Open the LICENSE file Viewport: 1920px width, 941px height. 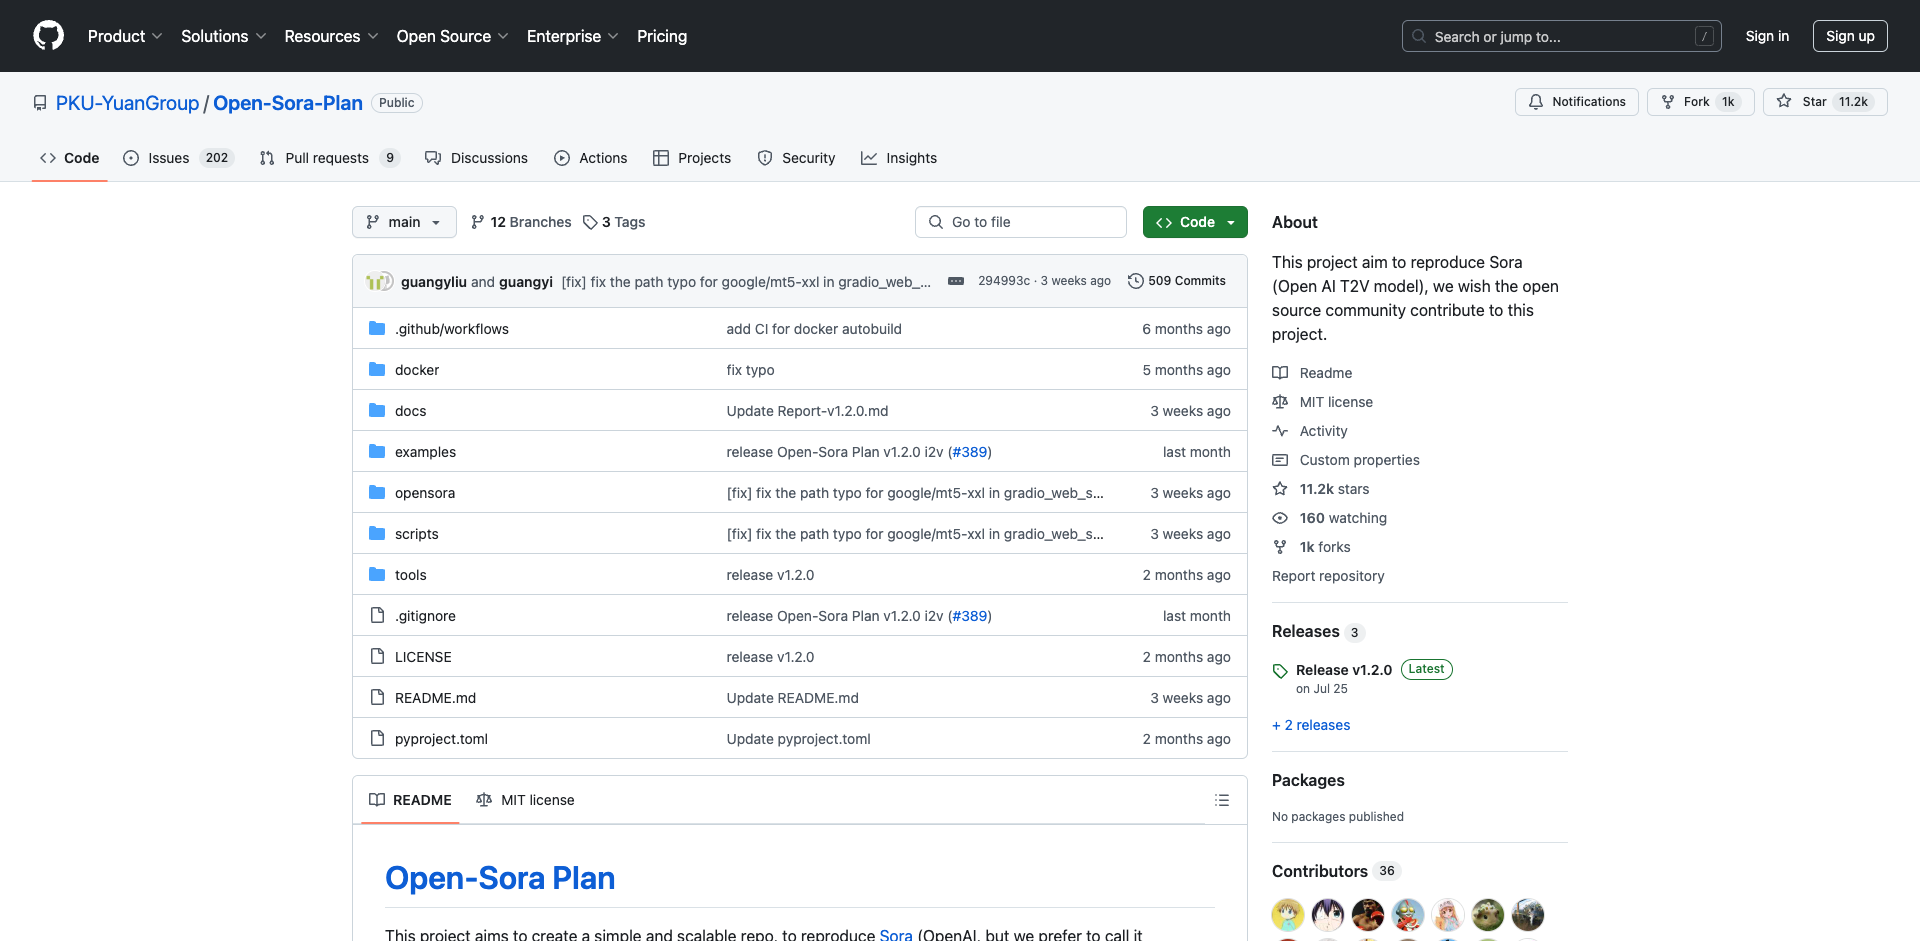[423, 657]
